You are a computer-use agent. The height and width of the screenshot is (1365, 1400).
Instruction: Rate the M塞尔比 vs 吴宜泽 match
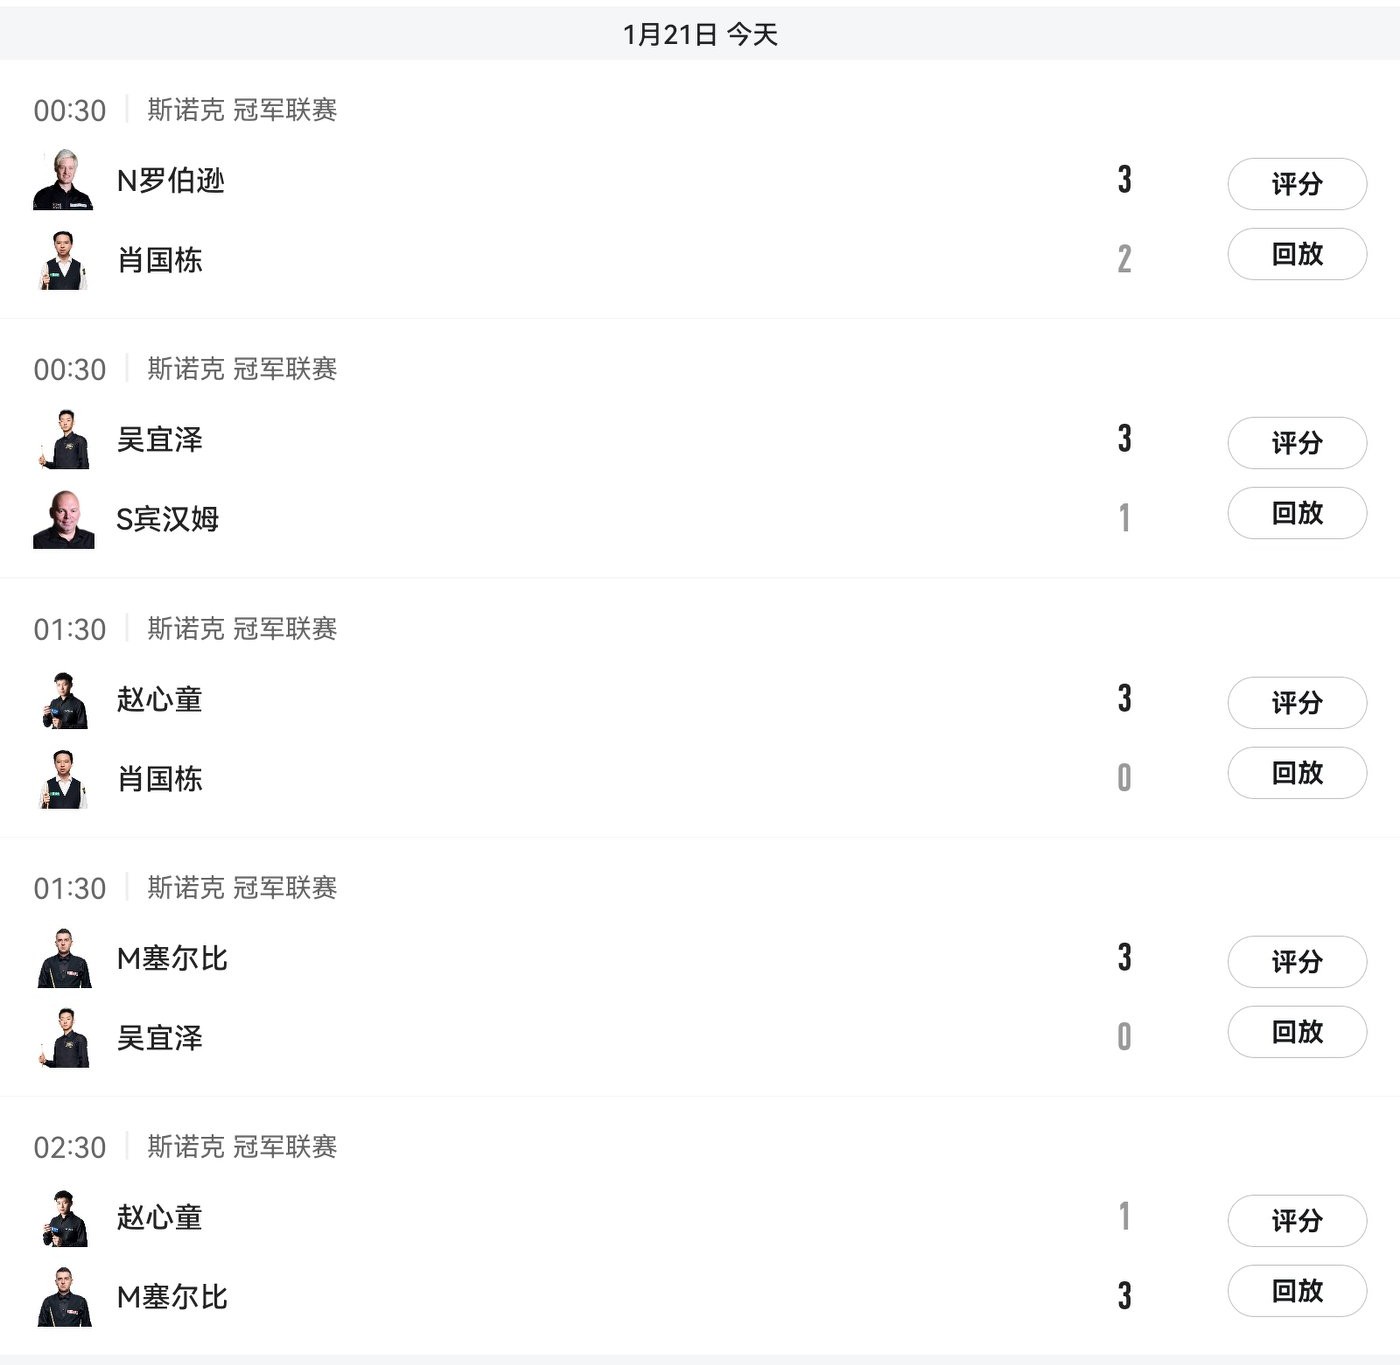pyautogui.click(x=1296, y=962)
